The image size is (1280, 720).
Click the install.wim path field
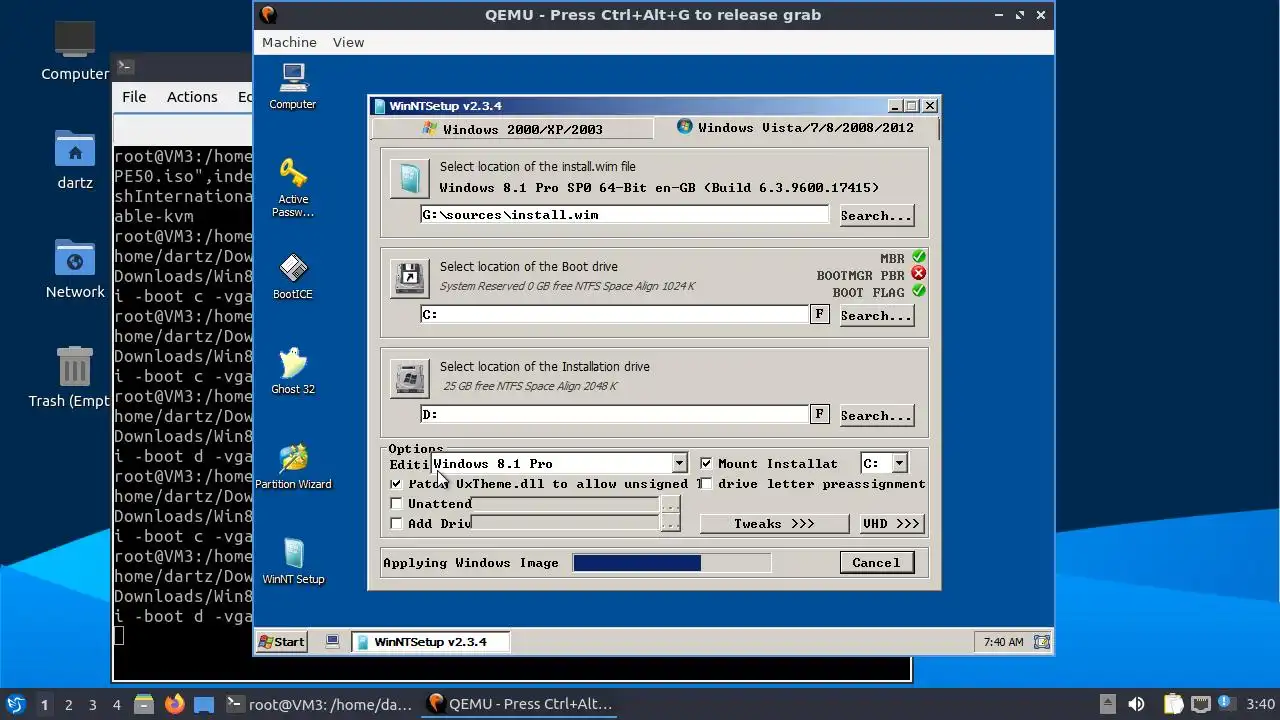click(x=625, y=215)
